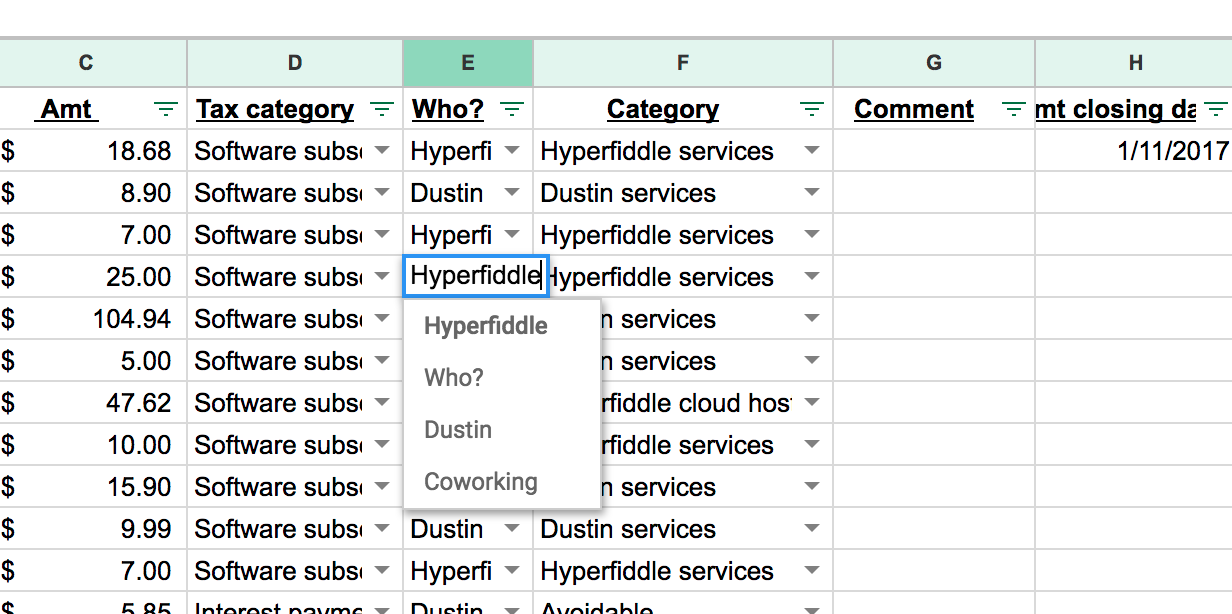This screenshot has height=614, width=1232.
Task: Select column G header
Action: tap(934, 63)
